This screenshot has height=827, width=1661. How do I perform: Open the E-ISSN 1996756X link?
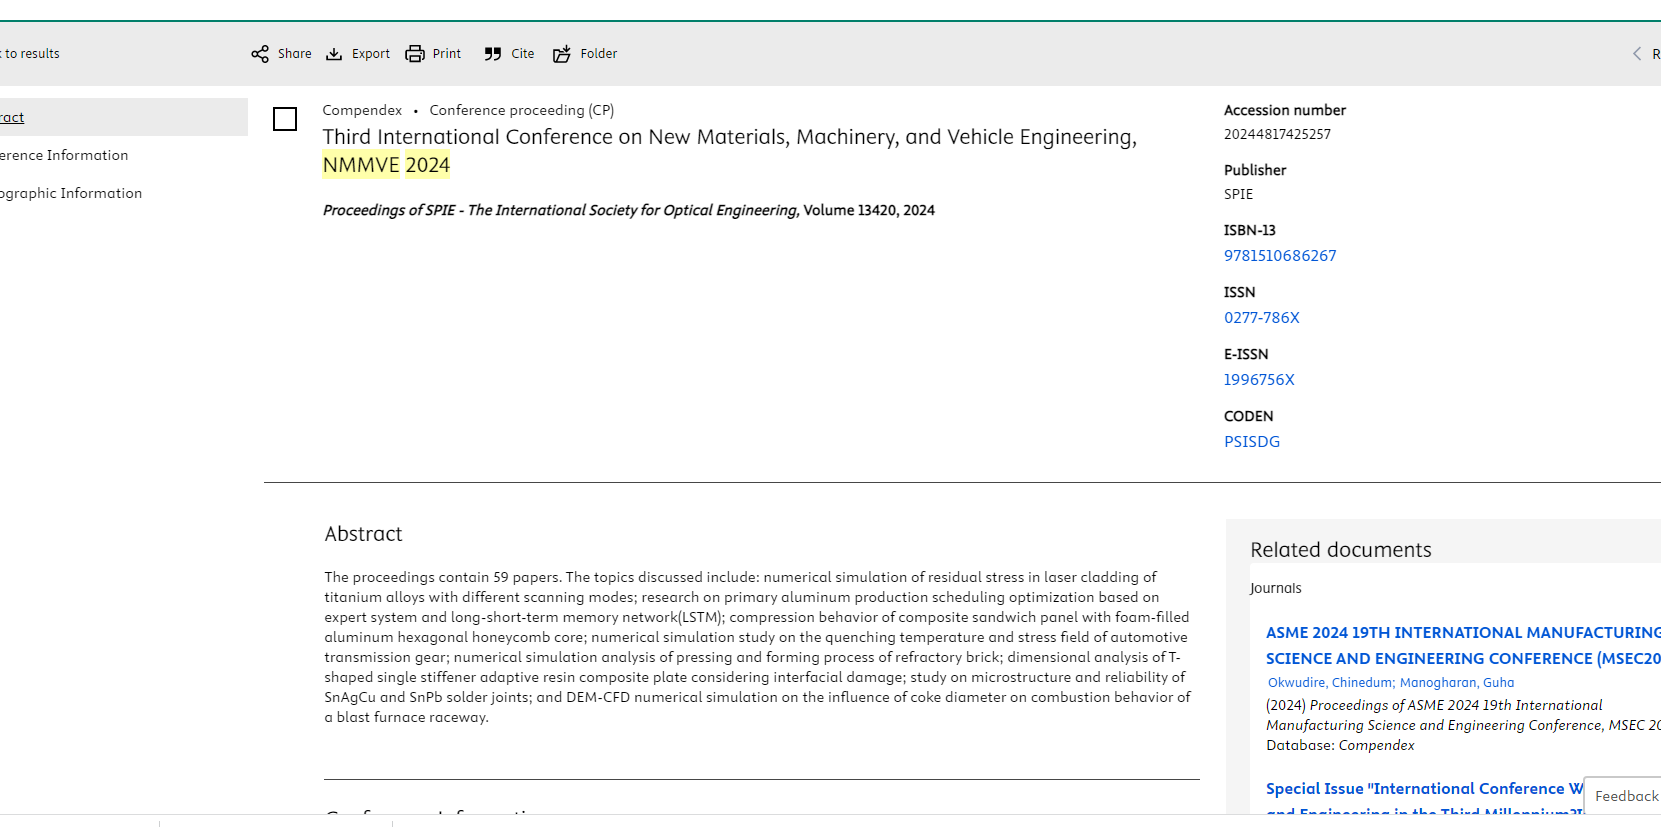(x=1259, y=380)
